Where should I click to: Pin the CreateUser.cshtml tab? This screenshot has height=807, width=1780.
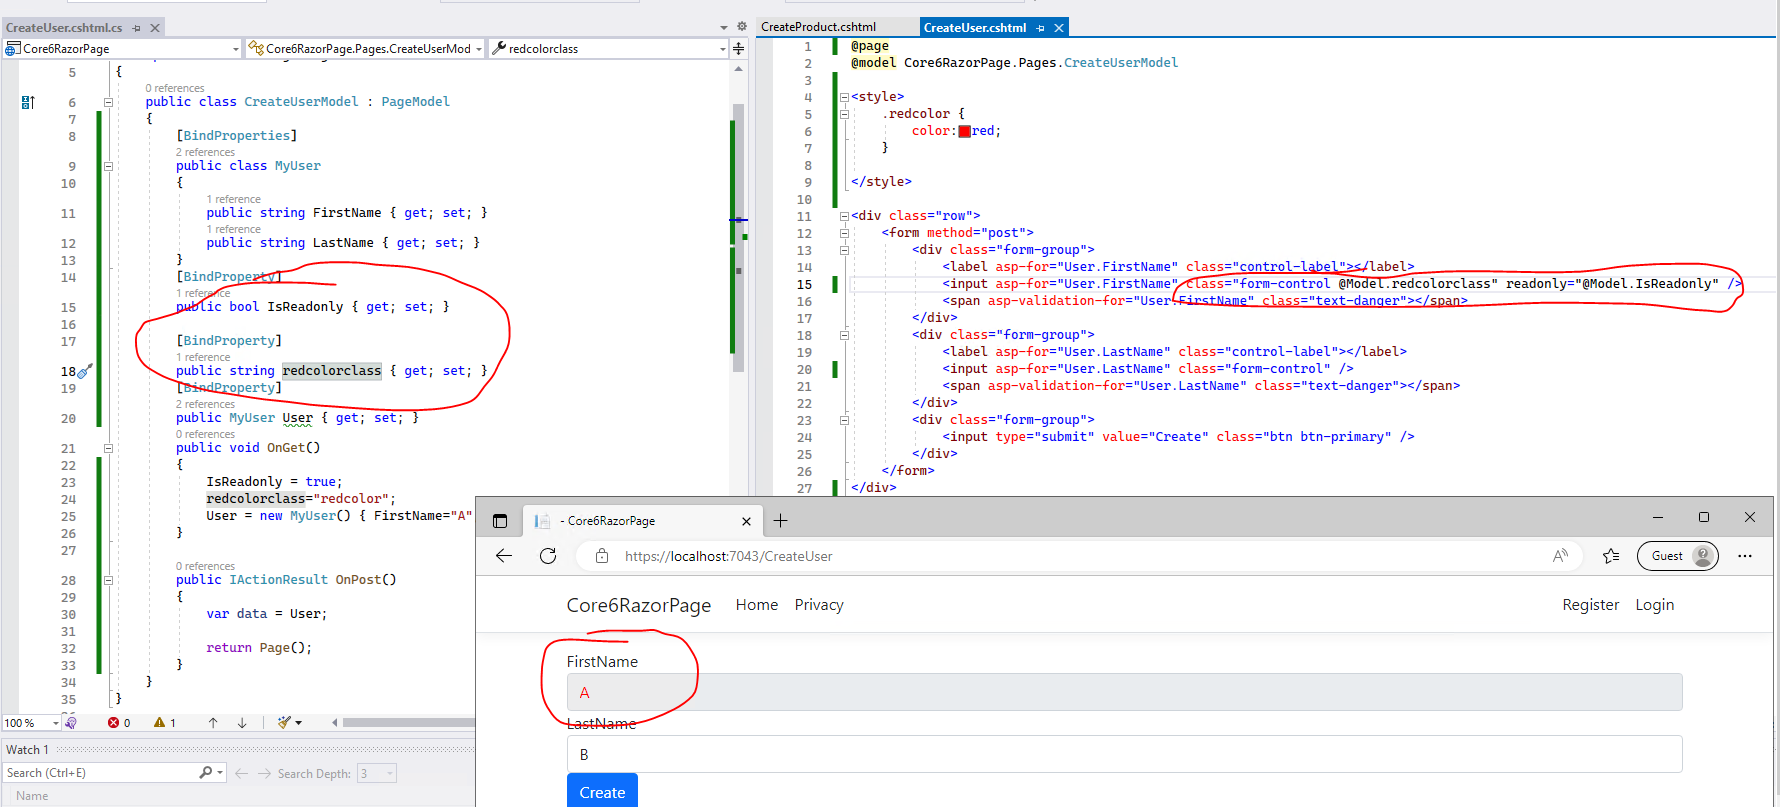(x=1041, y=28)
